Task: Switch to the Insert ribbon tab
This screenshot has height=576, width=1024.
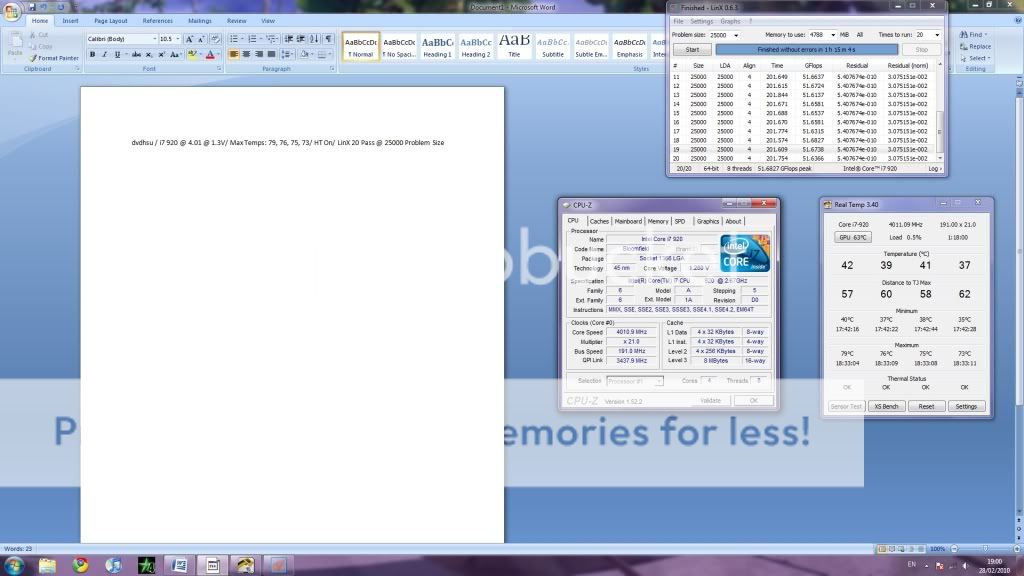Action: tap(71, 21)
